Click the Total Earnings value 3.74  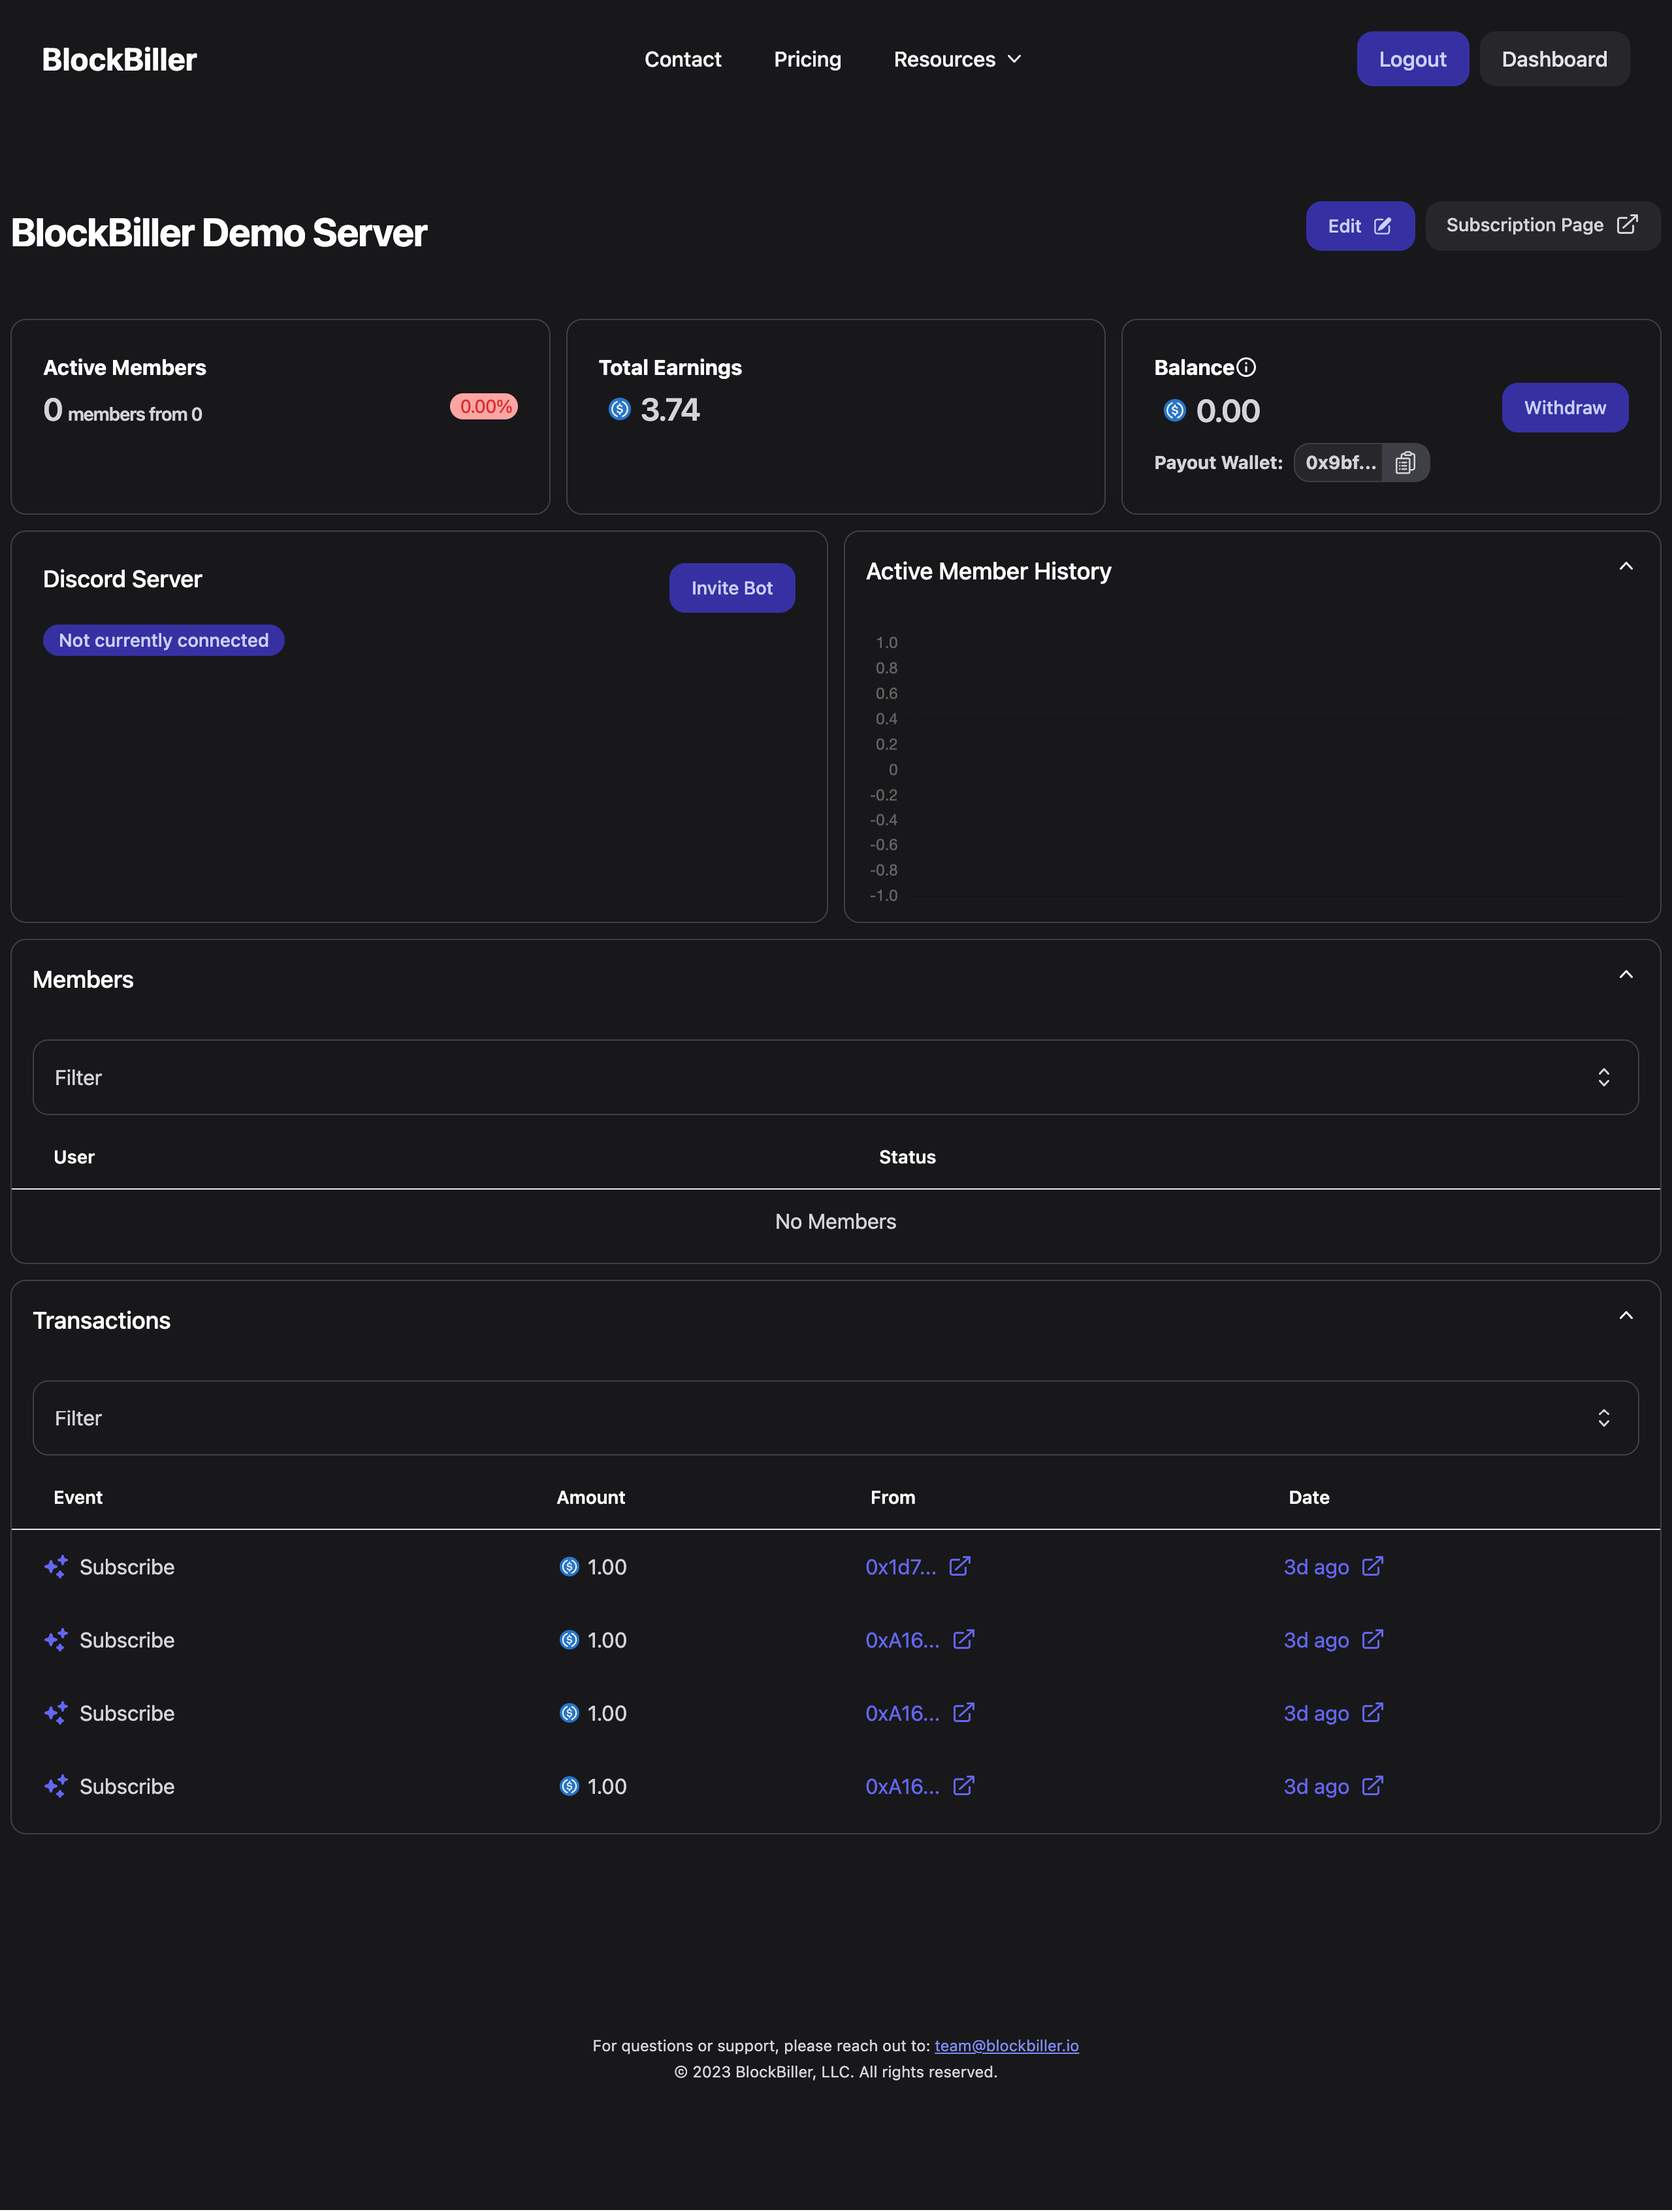[670, 409]
